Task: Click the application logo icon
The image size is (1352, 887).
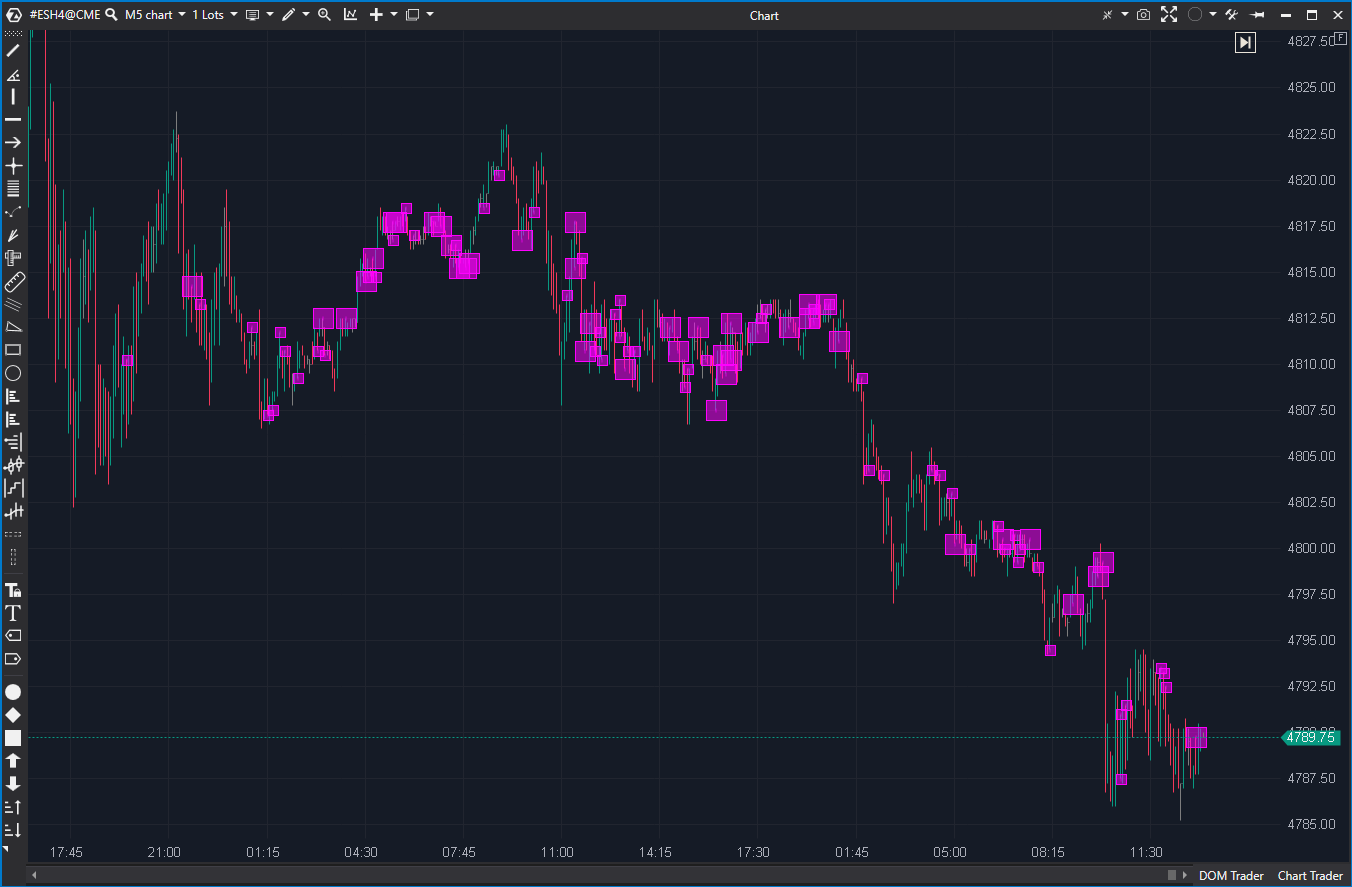Action: click(x=14, y=15)
